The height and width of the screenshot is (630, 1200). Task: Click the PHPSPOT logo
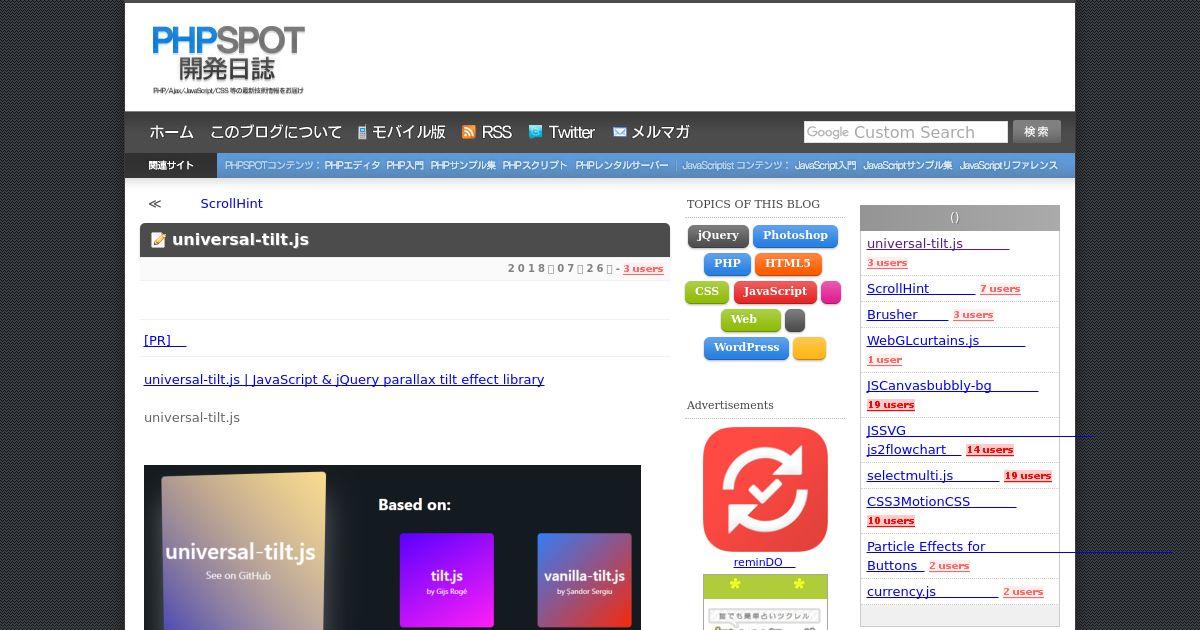pyautogui.click(x=228, y=60)
